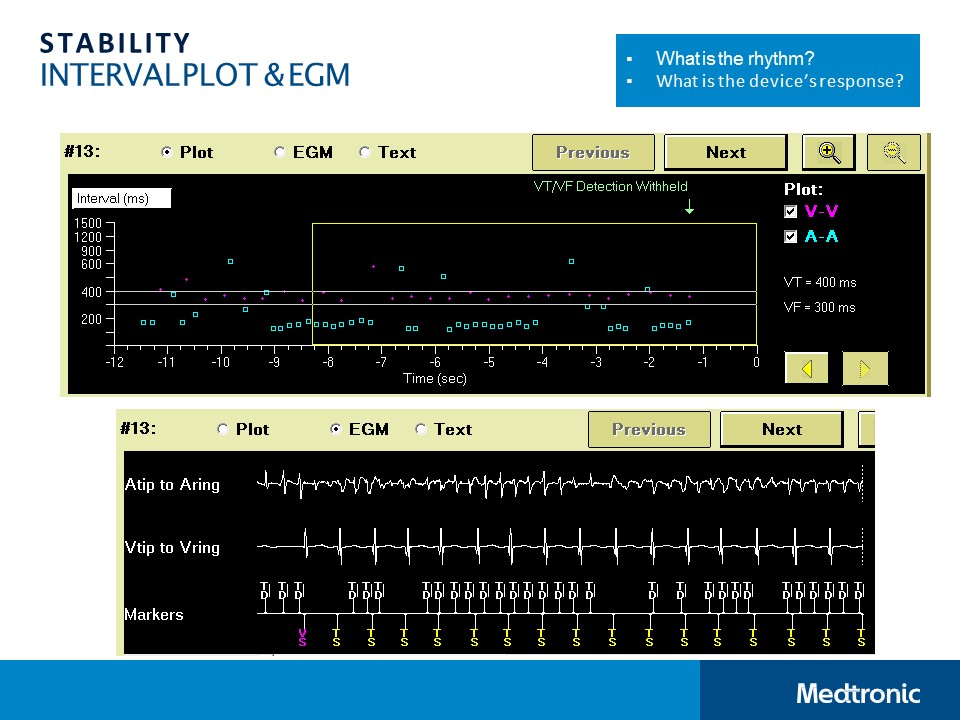Select EGM radio in the upper panel

pyautogui.click(x=280, y=152)
